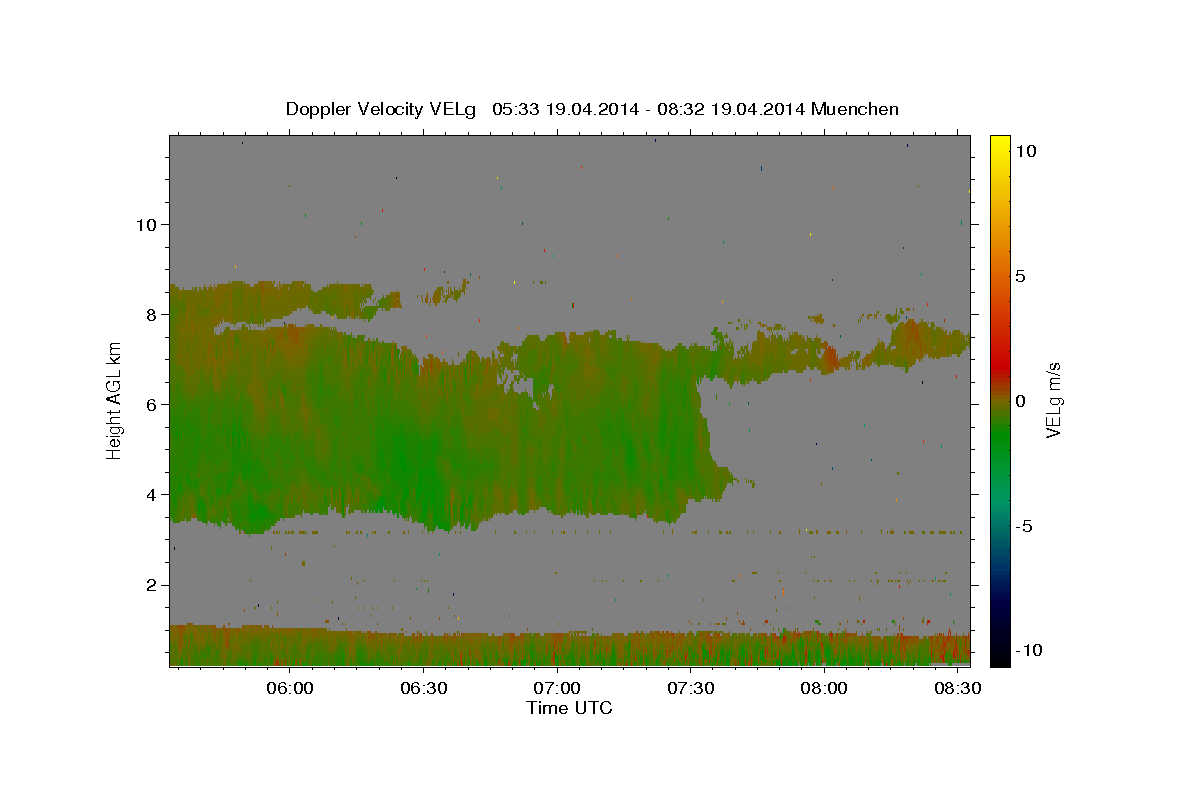The width and height of the screenshot is (1200, 800).
Task: Click colorbar tick label '0'
Action: click(x=1020, y=401)
